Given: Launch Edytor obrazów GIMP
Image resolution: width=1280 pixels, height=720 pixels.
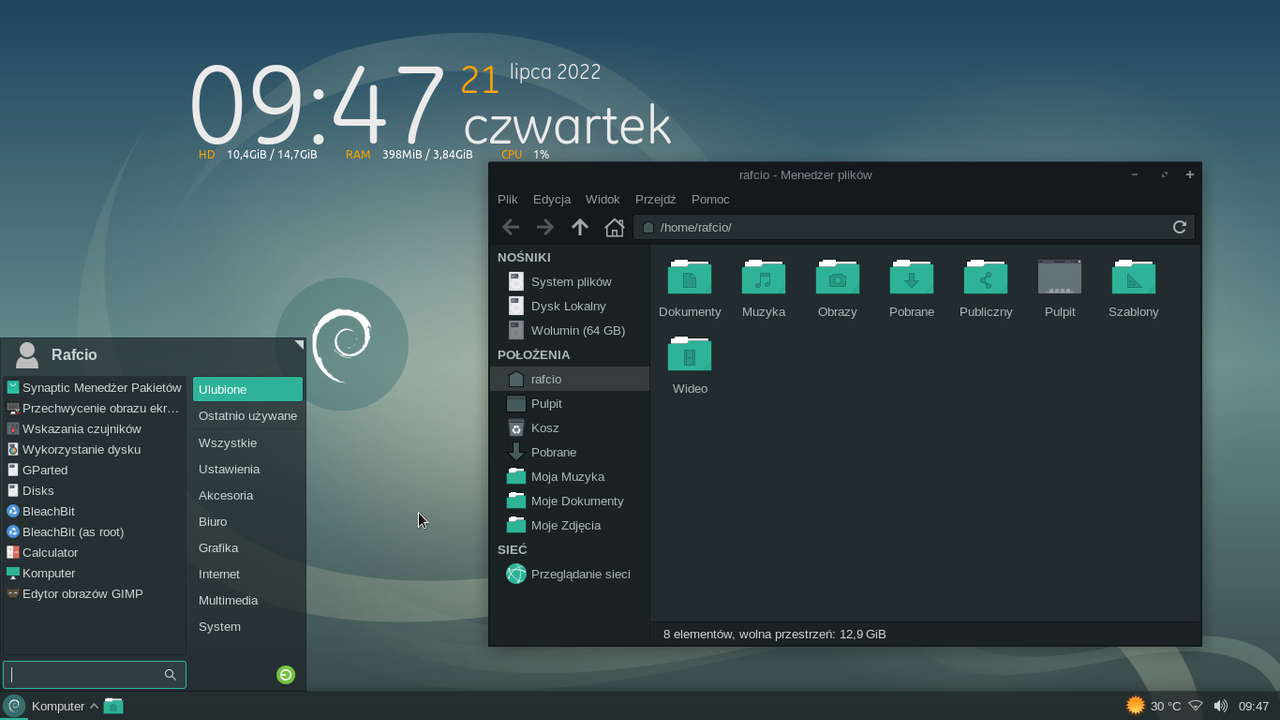Looking at the screenshot, I should coord(95,594).
